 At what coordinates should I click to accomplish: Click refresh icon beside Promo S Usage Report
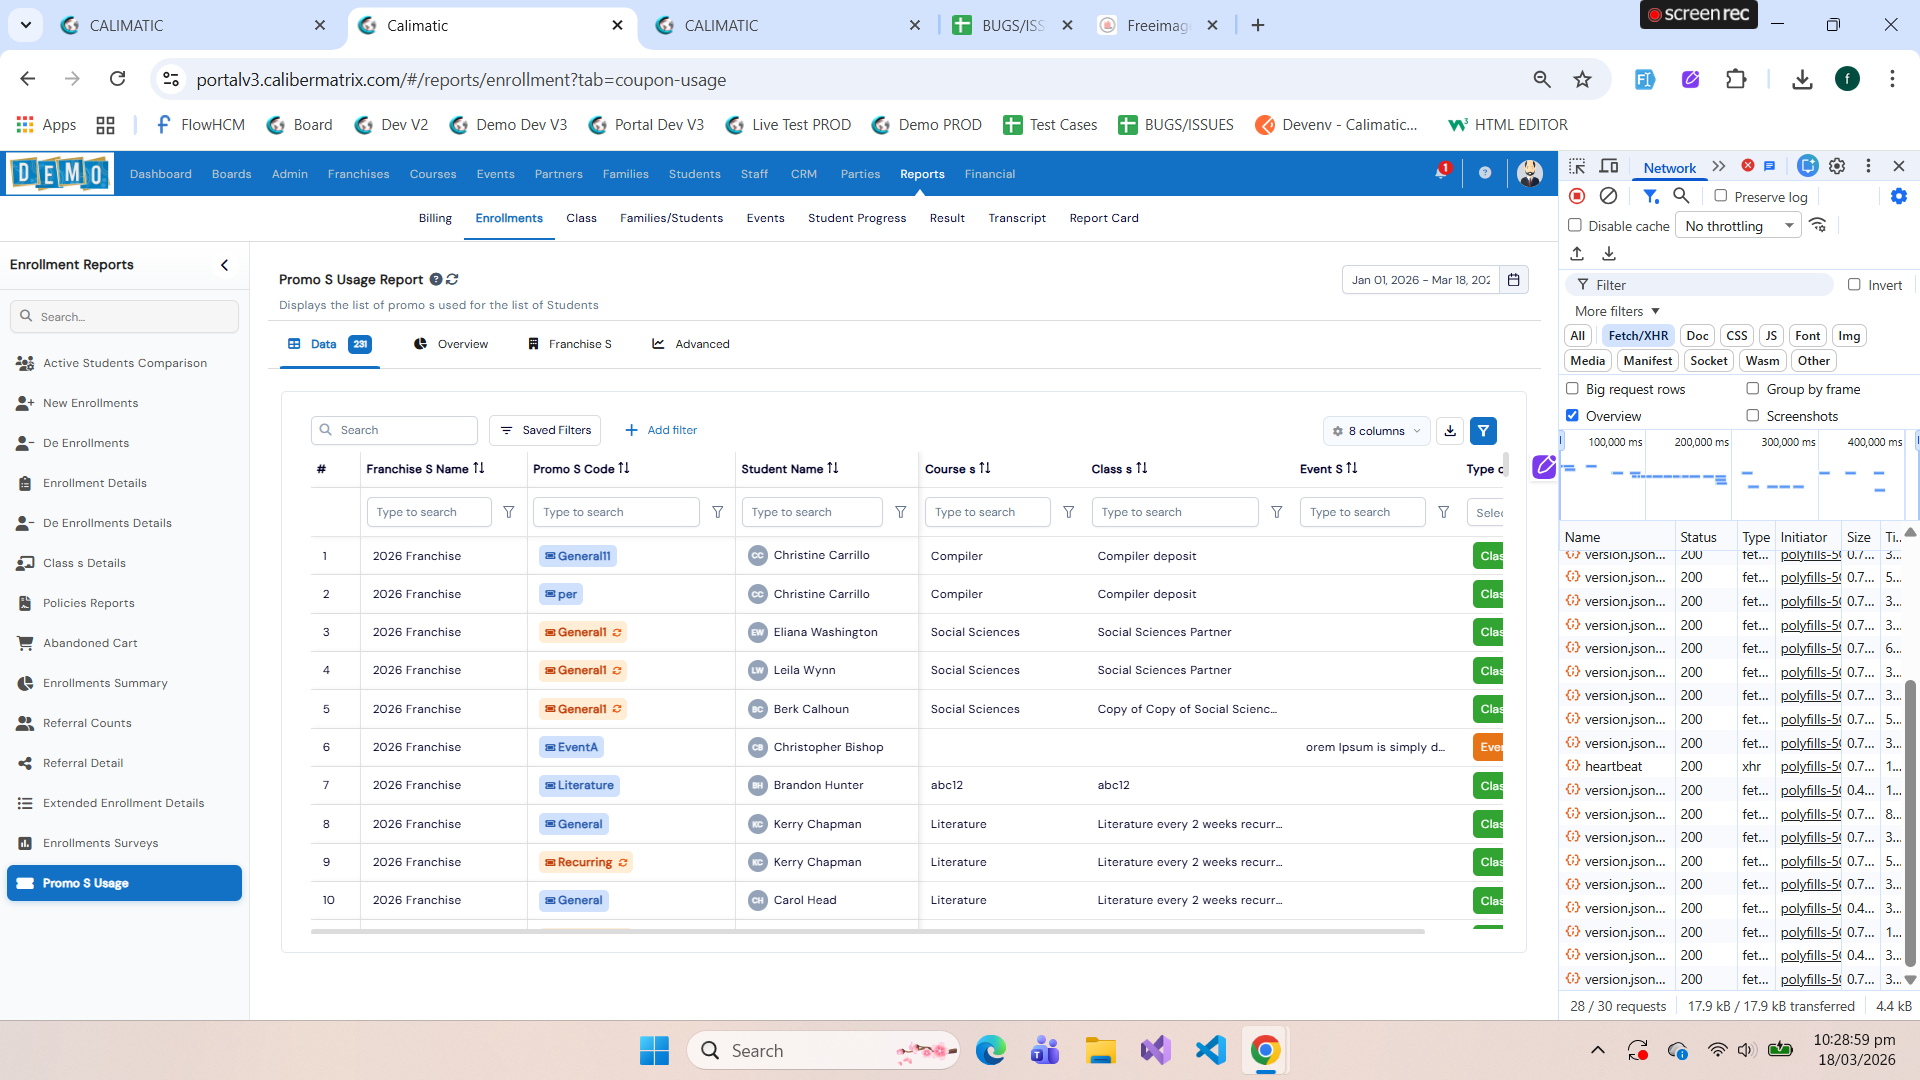click(453, 280)
